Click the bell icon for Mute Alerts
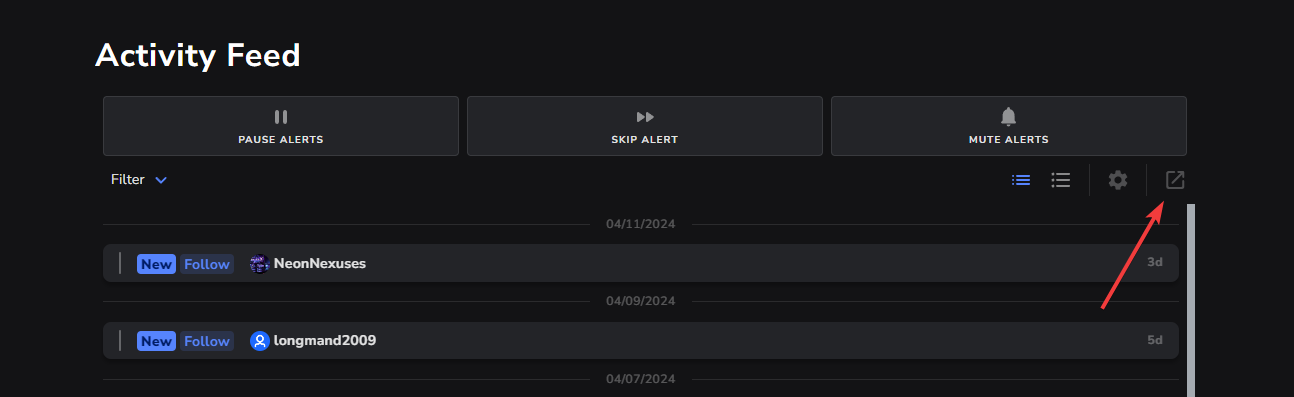Image resolution: width=1294 pixels, height=397 pixels. [x=1008, y=117]
